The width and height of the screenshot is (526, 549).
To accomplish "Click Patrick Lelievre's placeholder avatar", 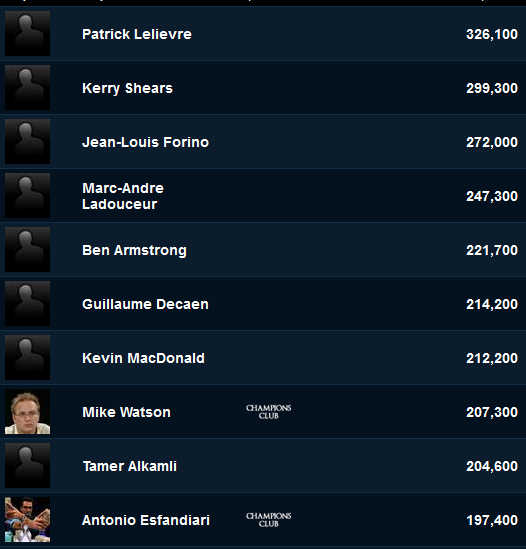I will click(27, 34).
